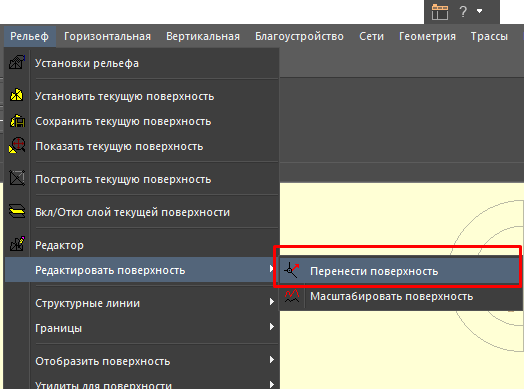Open Редактировать поверхность entry
This screenshot has width=524, height=389.
142,270
